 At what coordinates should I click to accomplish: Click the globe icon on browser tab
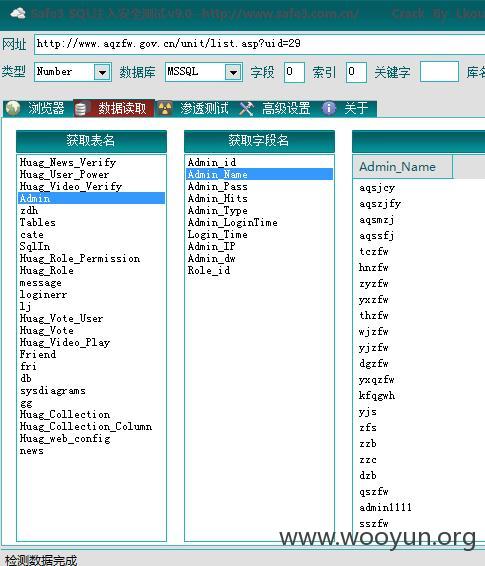13,108
